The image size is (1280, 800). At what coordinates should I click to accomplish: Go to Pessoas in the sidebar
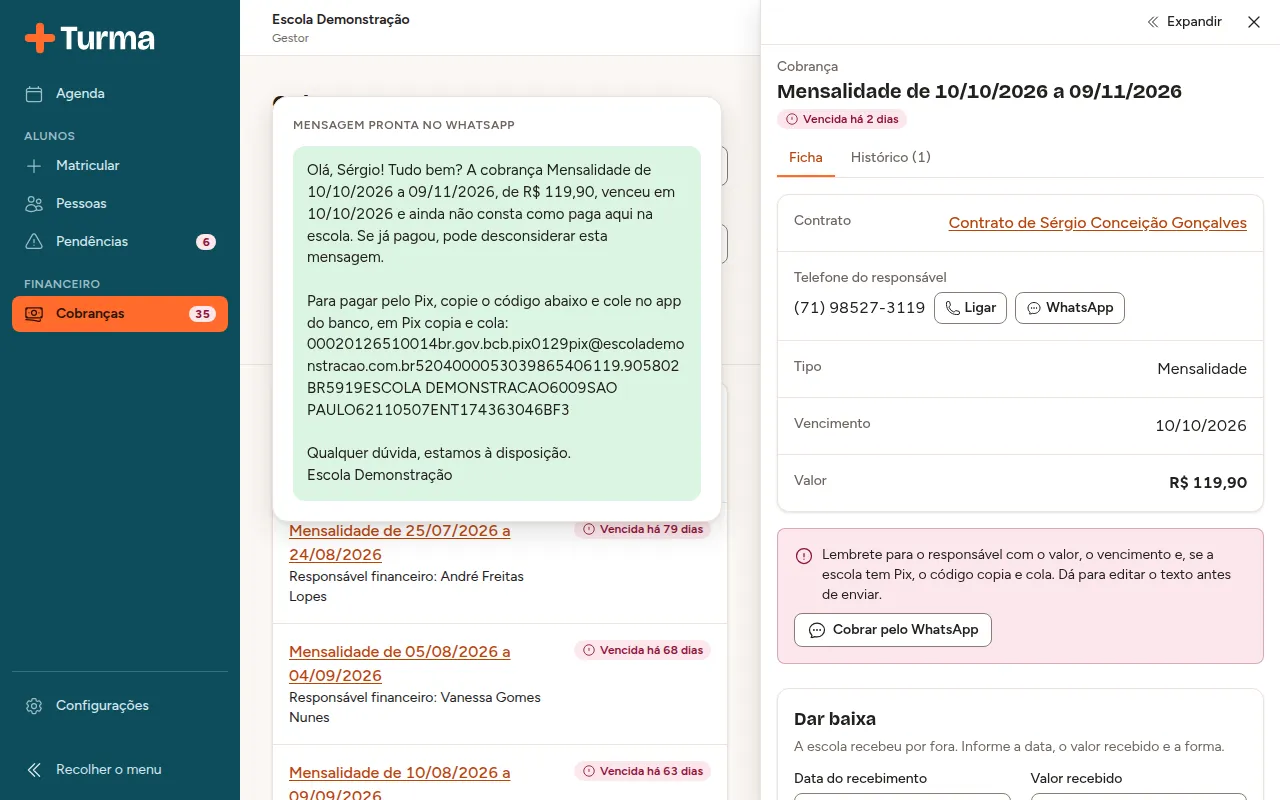pos(120,204)
